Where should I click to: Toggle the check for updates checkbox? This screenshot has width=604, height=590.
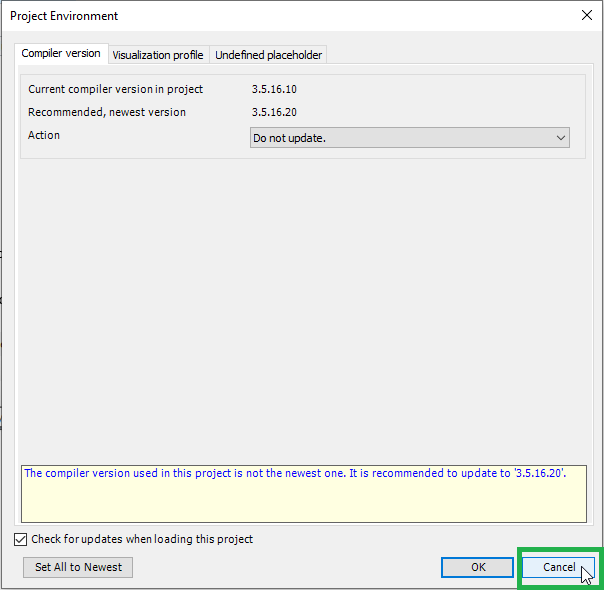pos(21,539)
